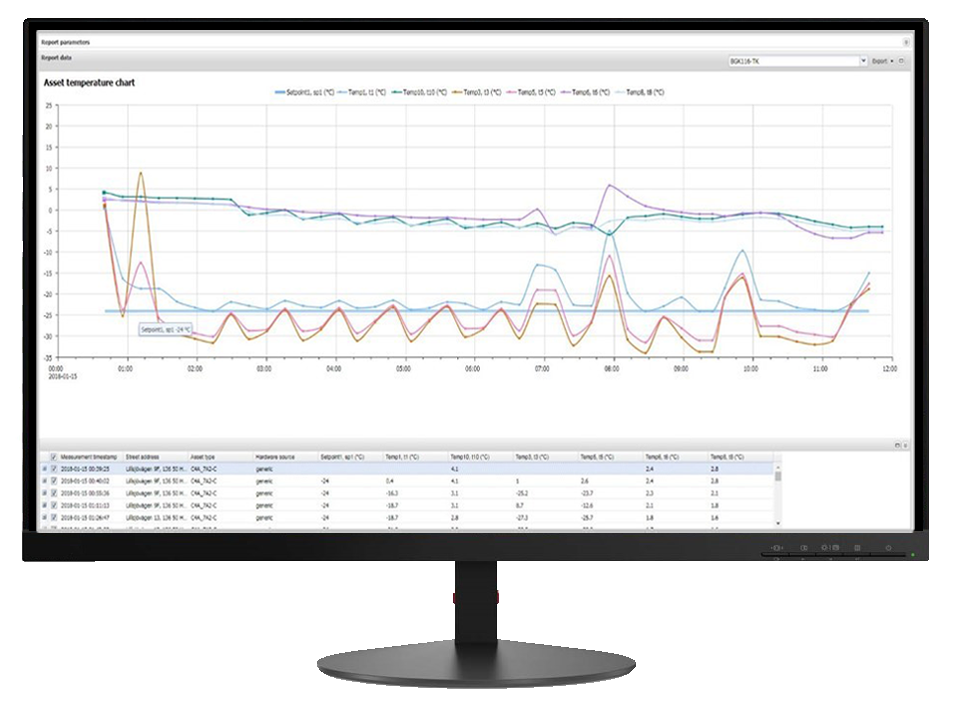This screenshot has width=960, height=720.
Task: Click the Setpoint1, sp1 (°C) column header
Action: 350,457
